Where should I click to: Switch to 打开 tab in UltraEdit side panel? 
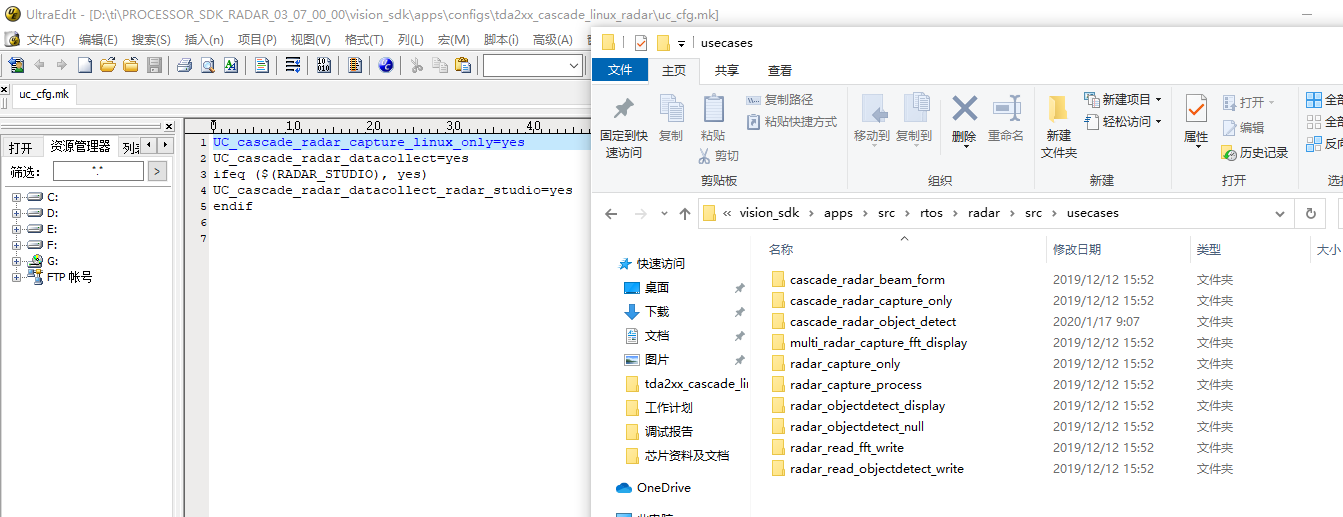[21, 148]
